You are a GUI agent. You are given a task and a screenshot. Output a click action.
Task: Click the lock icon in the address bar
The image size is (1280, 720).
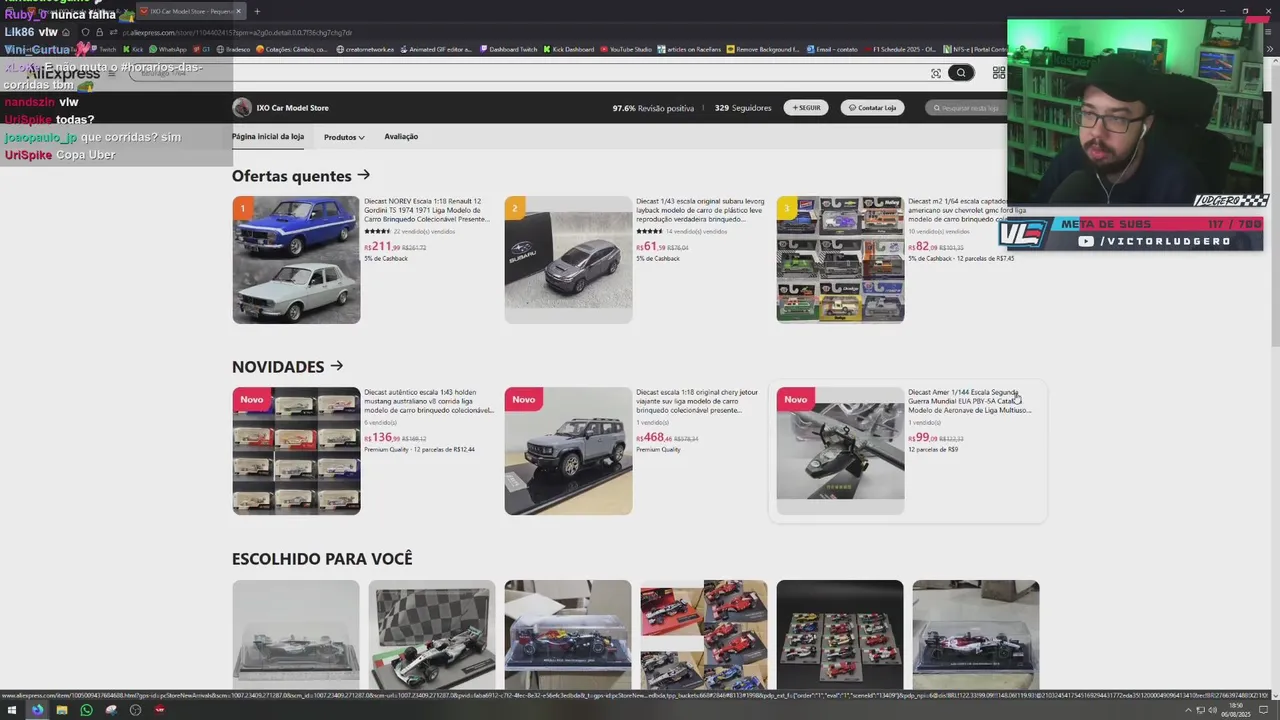[99, 33]
